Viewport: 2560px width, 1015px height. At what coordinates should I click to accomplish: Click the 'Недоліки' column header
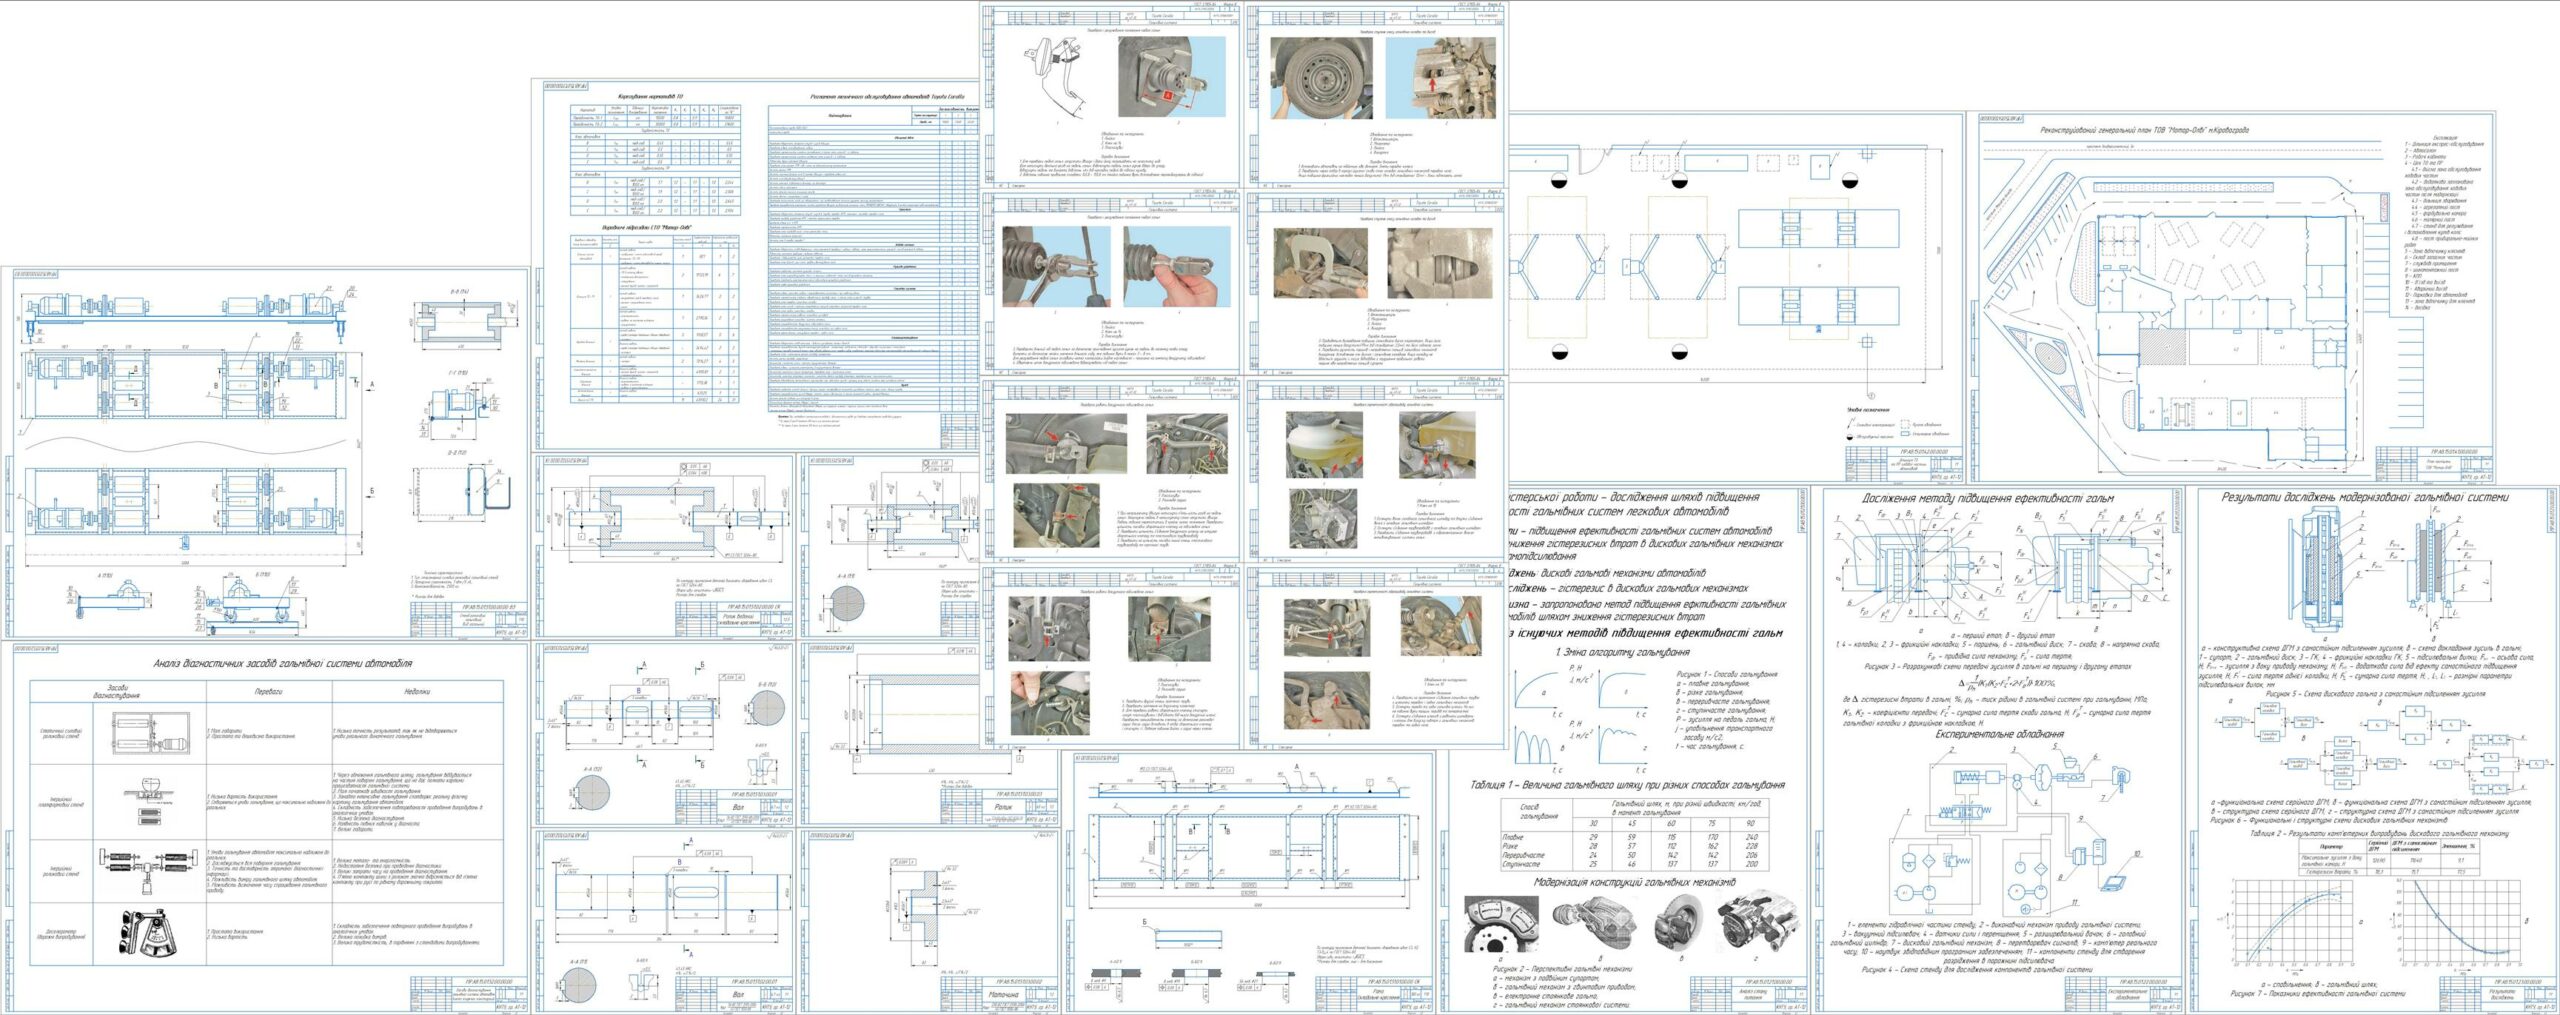tap(417, 691)
